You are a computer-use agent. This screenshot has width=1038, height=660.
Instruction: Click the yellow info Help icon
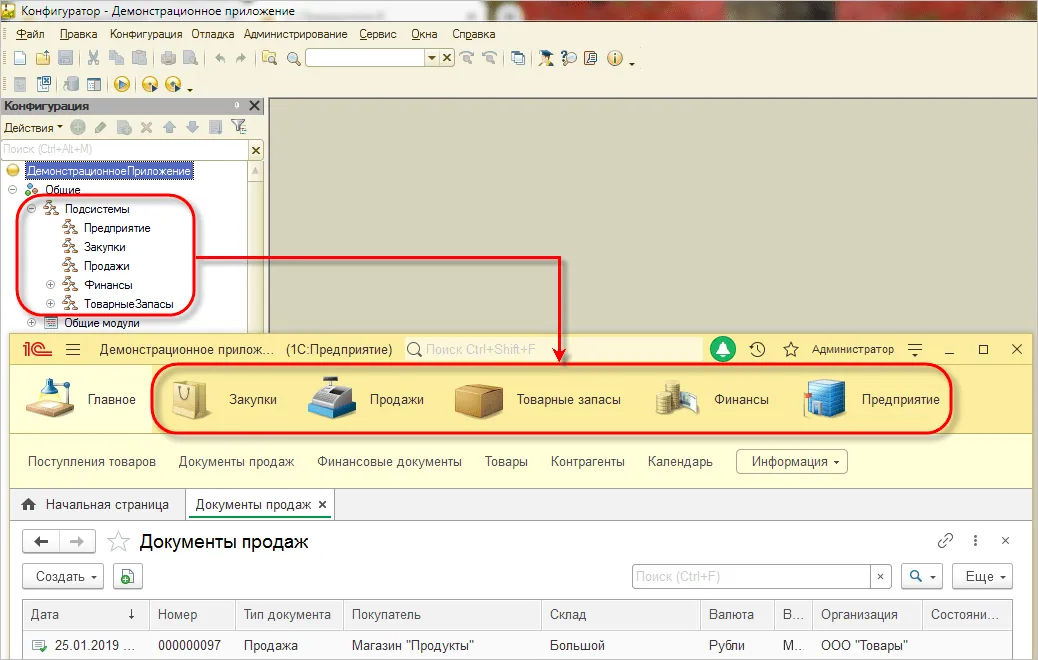[615, 58]
